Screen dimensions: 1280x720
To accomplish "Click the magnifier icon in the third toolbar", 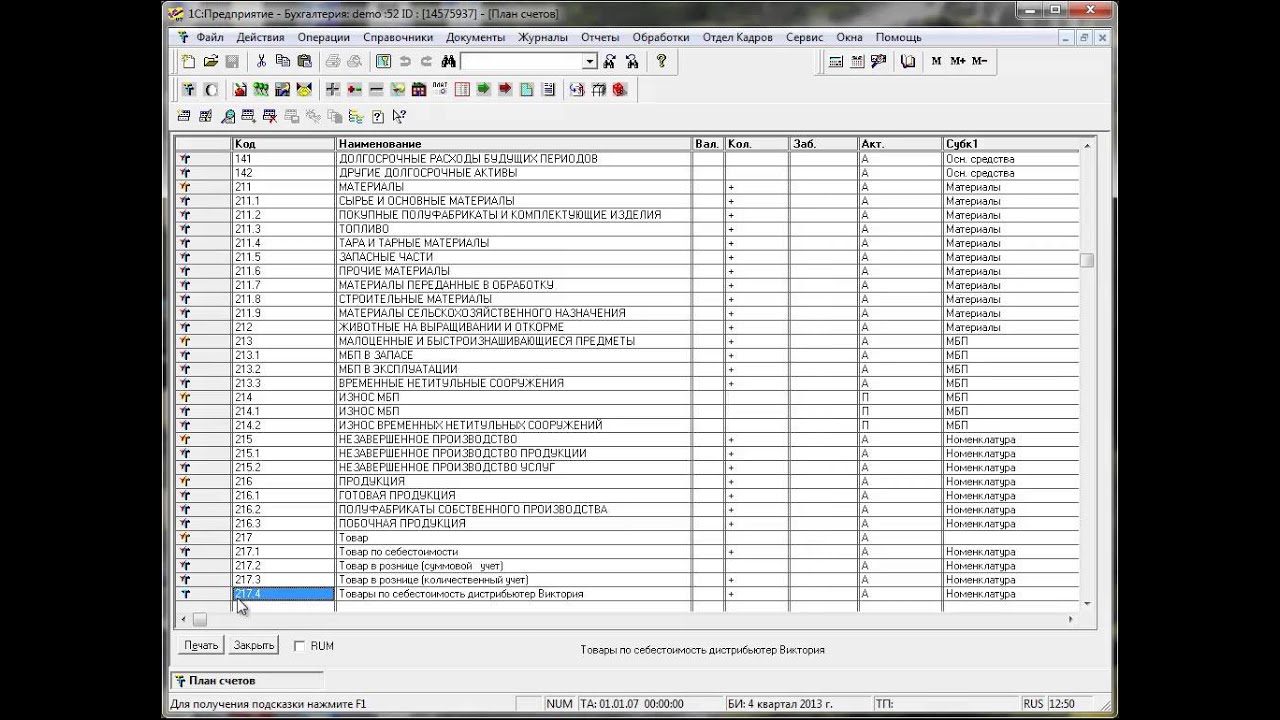I will click(x=228, y=116).
